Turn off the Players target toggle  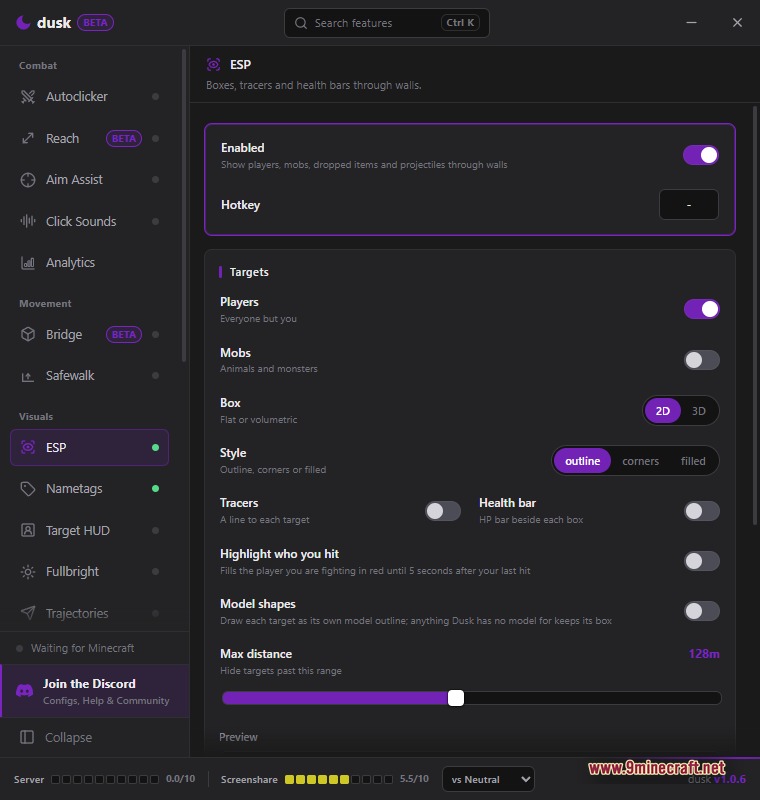702,309
